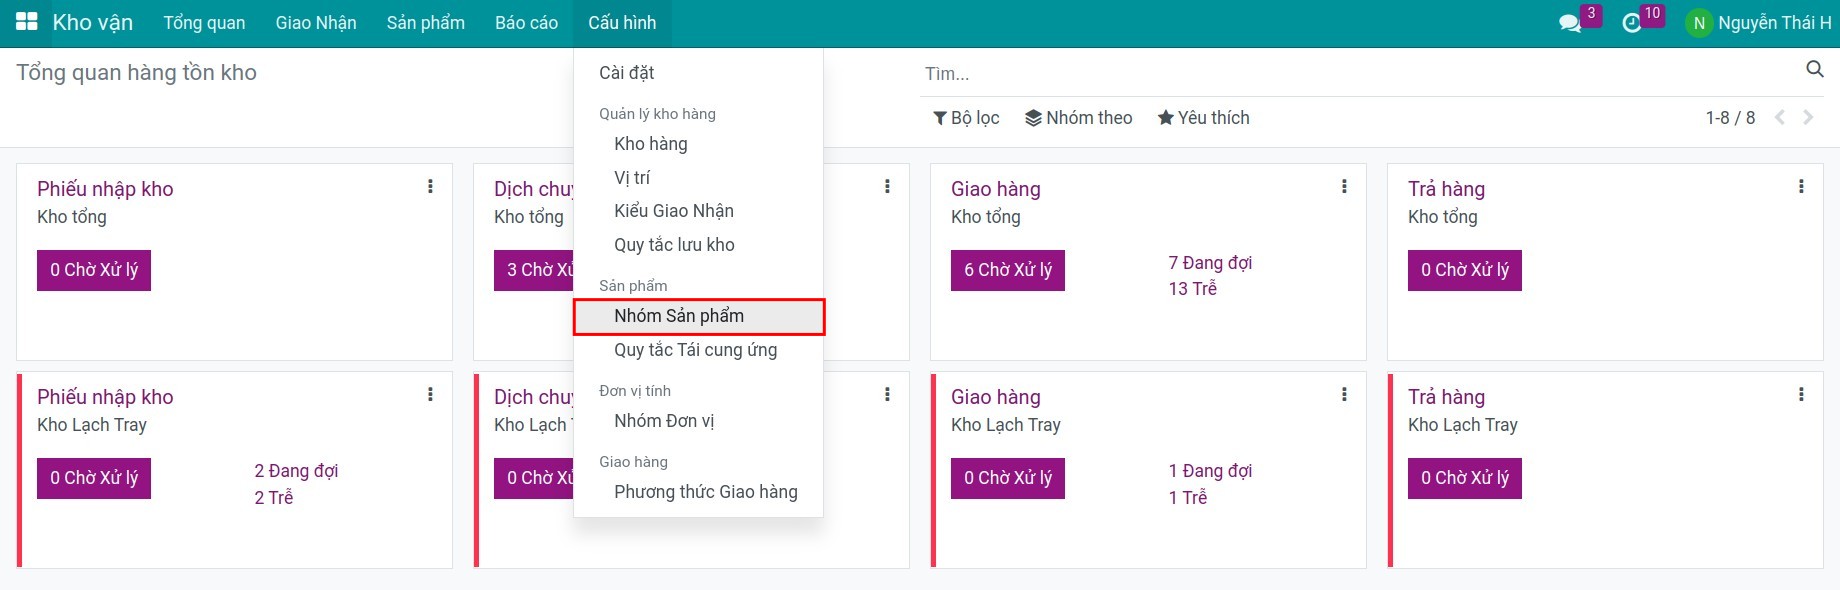Open the 13 Trễ late deliveries link

pyautogui.click(x=1193, y=288)
